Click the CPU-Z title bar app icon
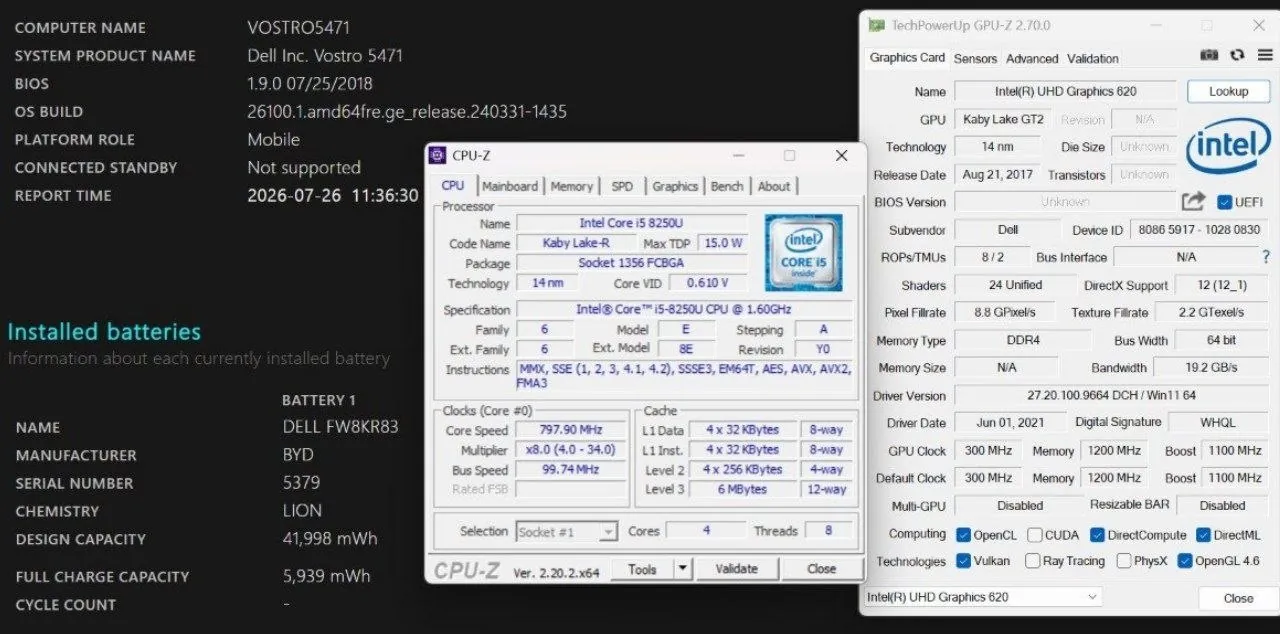The image size is (1280, 634). click(x=437, y=155)
